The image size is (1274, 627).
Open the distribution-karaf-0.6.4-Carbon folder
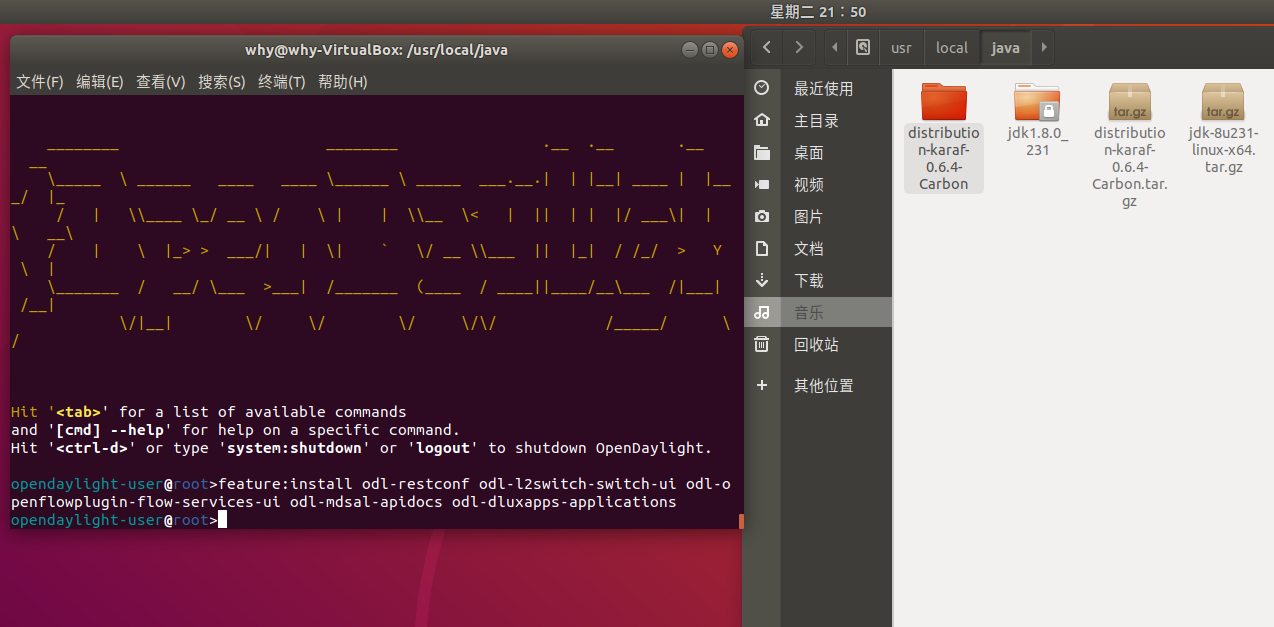pos(944,136)
